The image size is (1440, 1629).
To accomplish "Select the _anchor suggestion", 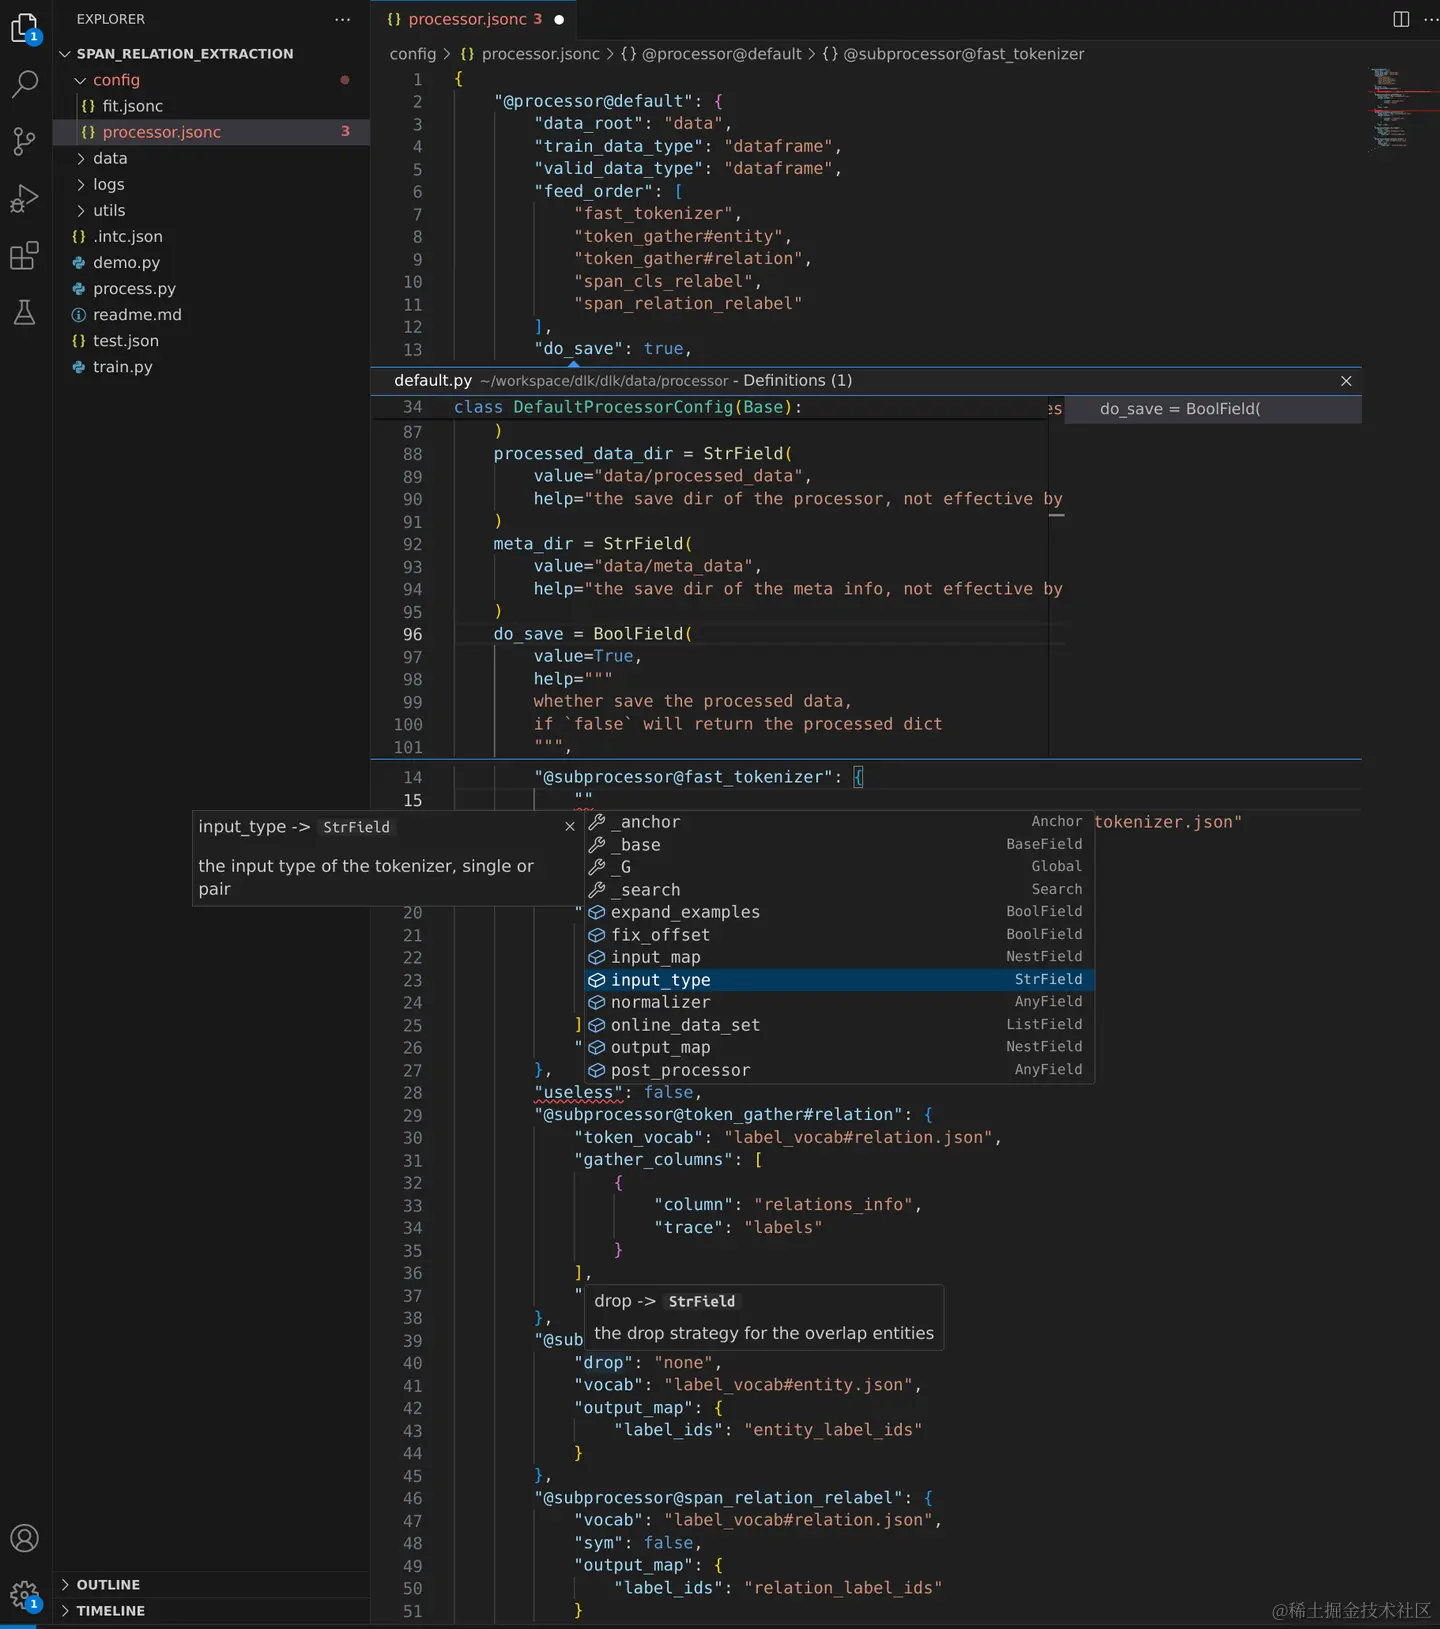I will (x=839, y=822).
